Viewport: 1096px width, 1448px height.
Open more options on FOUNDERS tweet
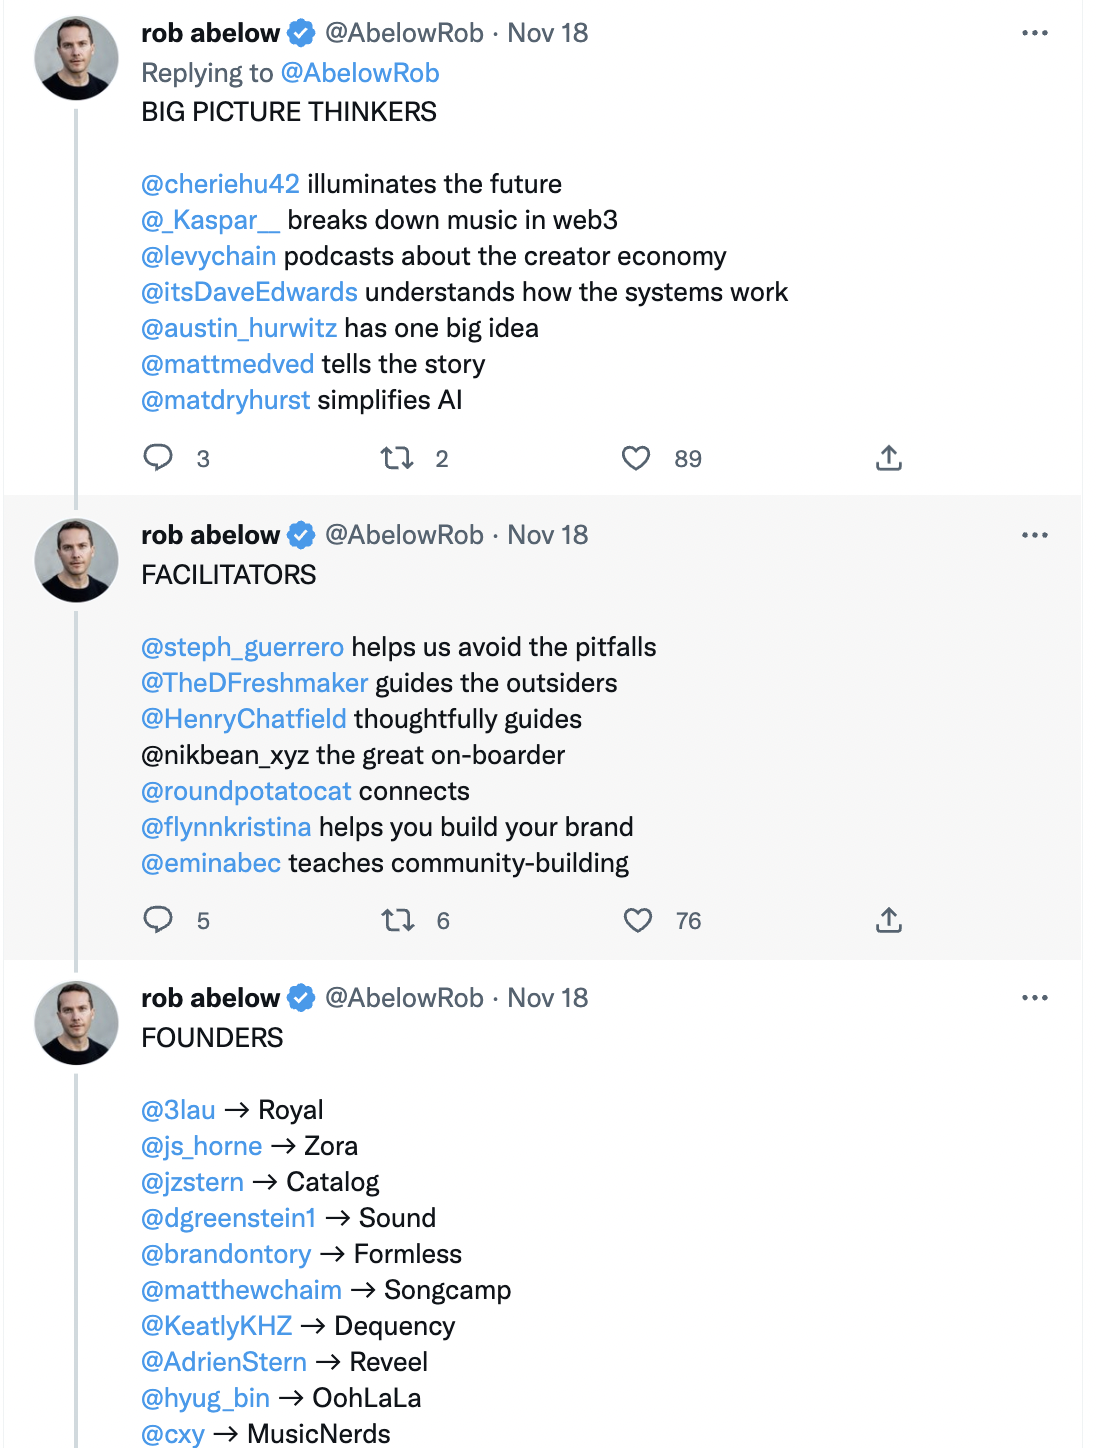point(1035,998)
